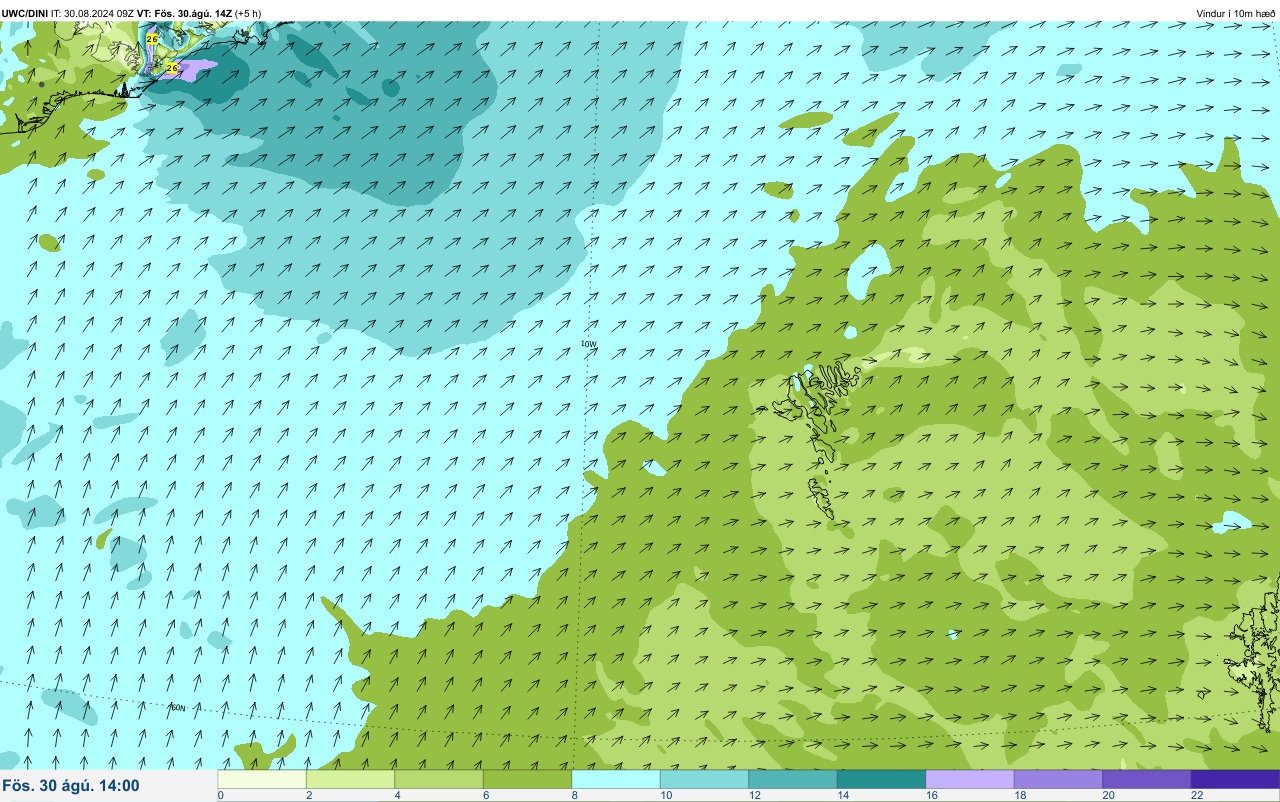The image size is (1280, 802).
Task: Click the '60N' latitude label on map
Action: tap(178, 708)
